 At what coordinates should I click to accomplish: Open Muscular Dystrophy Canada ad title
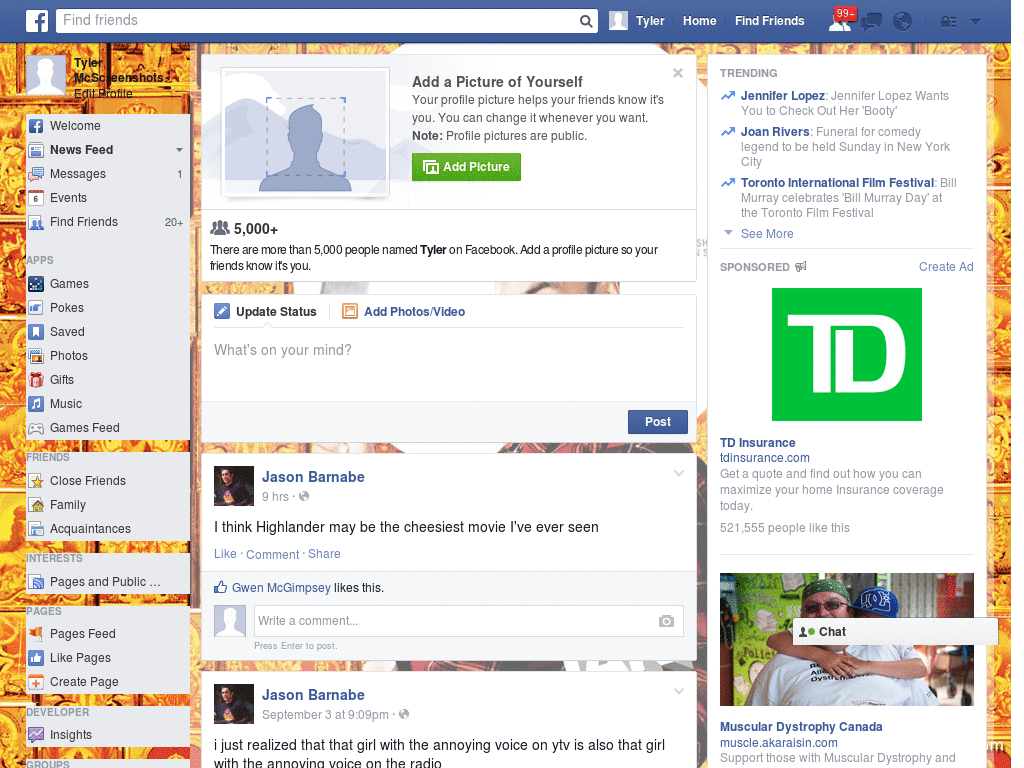pyautogui.click(x=801, y=727)
